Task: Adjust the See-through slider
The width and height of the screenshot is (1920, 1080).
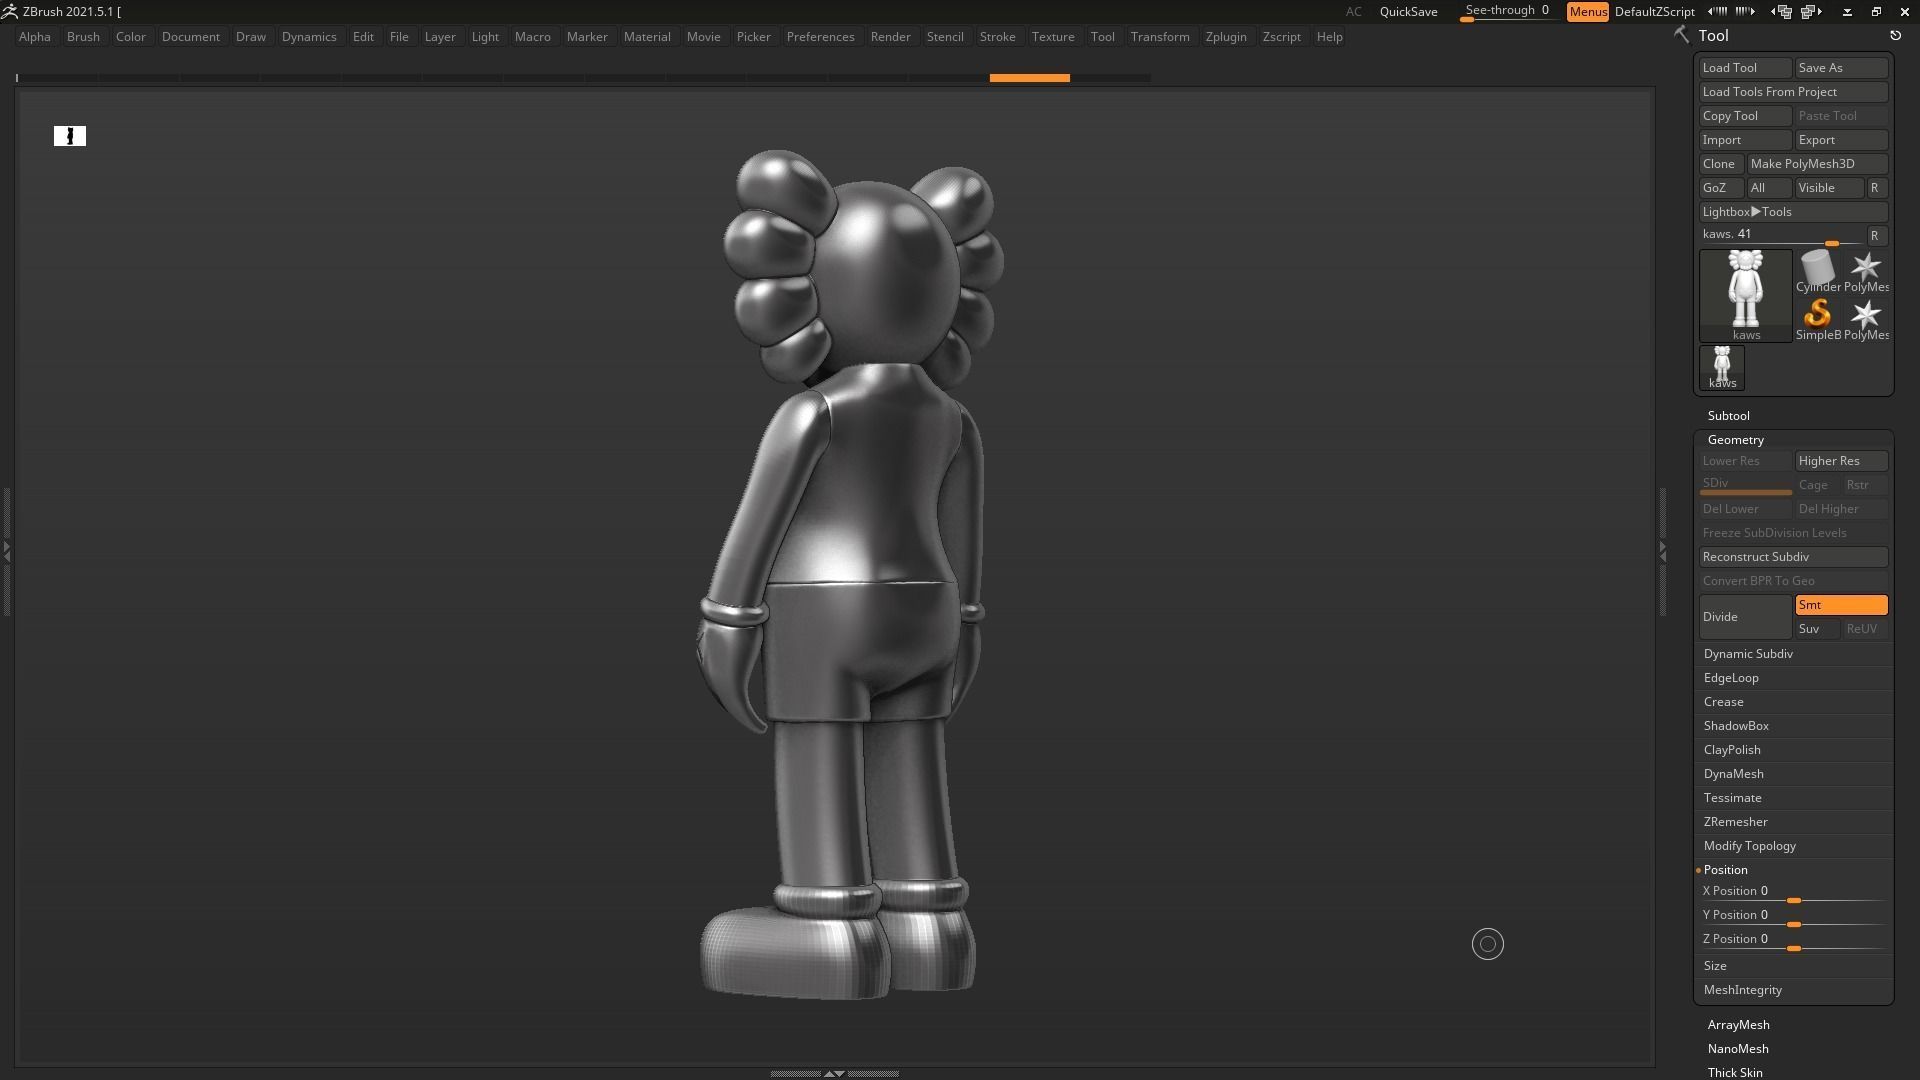Action: click(1508, 12)
